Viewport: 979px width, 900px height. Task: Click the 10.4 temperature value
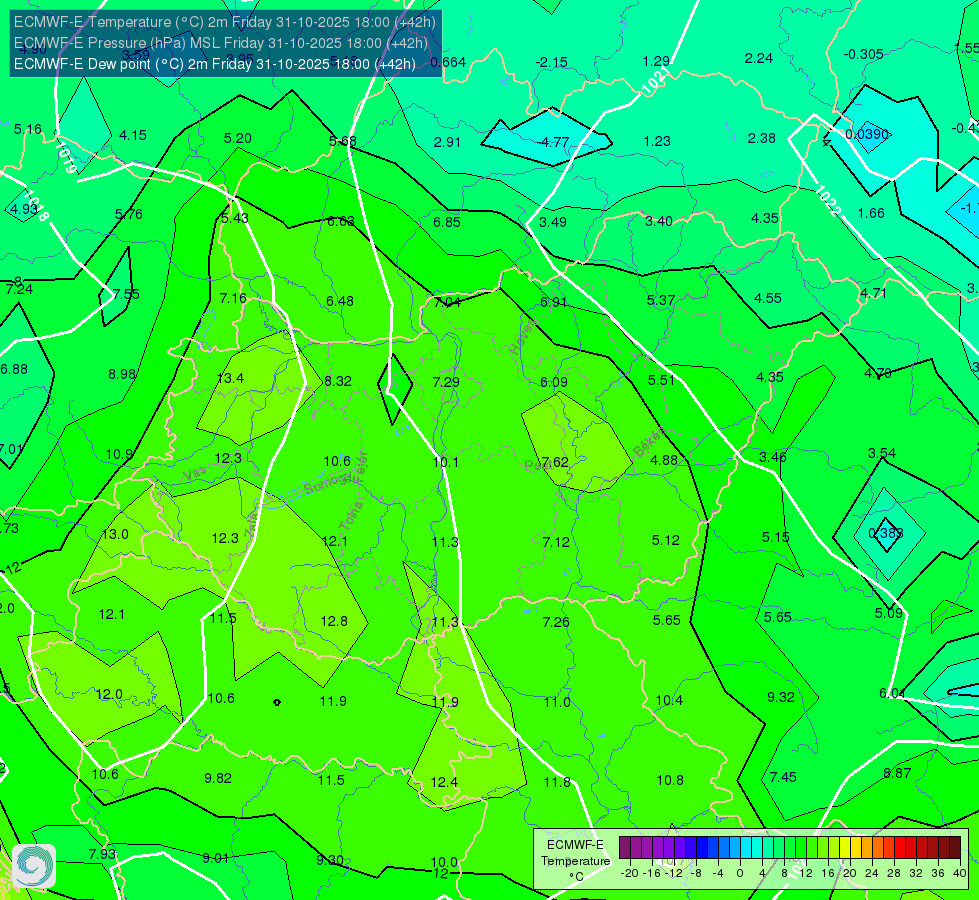[x=669, y=700]
